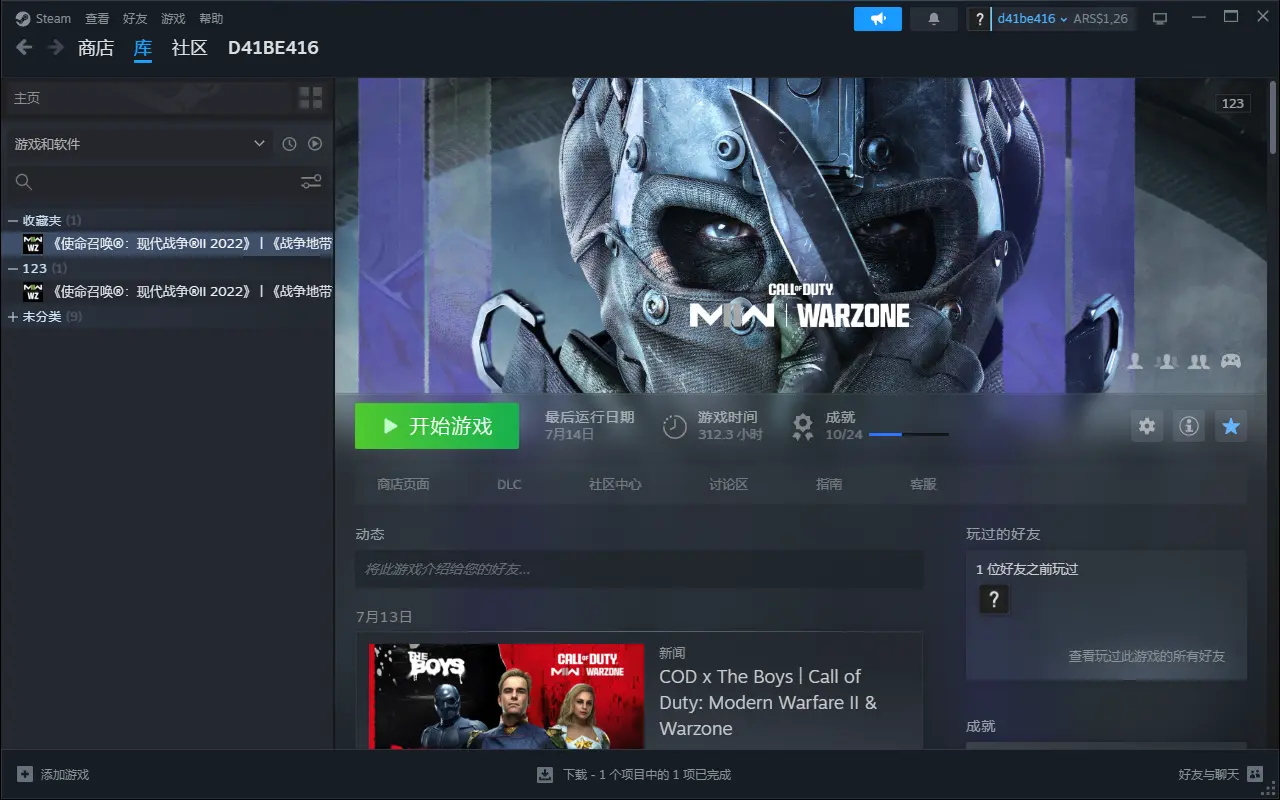The width and height of the screenshot is (1280, 800).
Task: Open the 好友 menu
Action: click(135, 18)
